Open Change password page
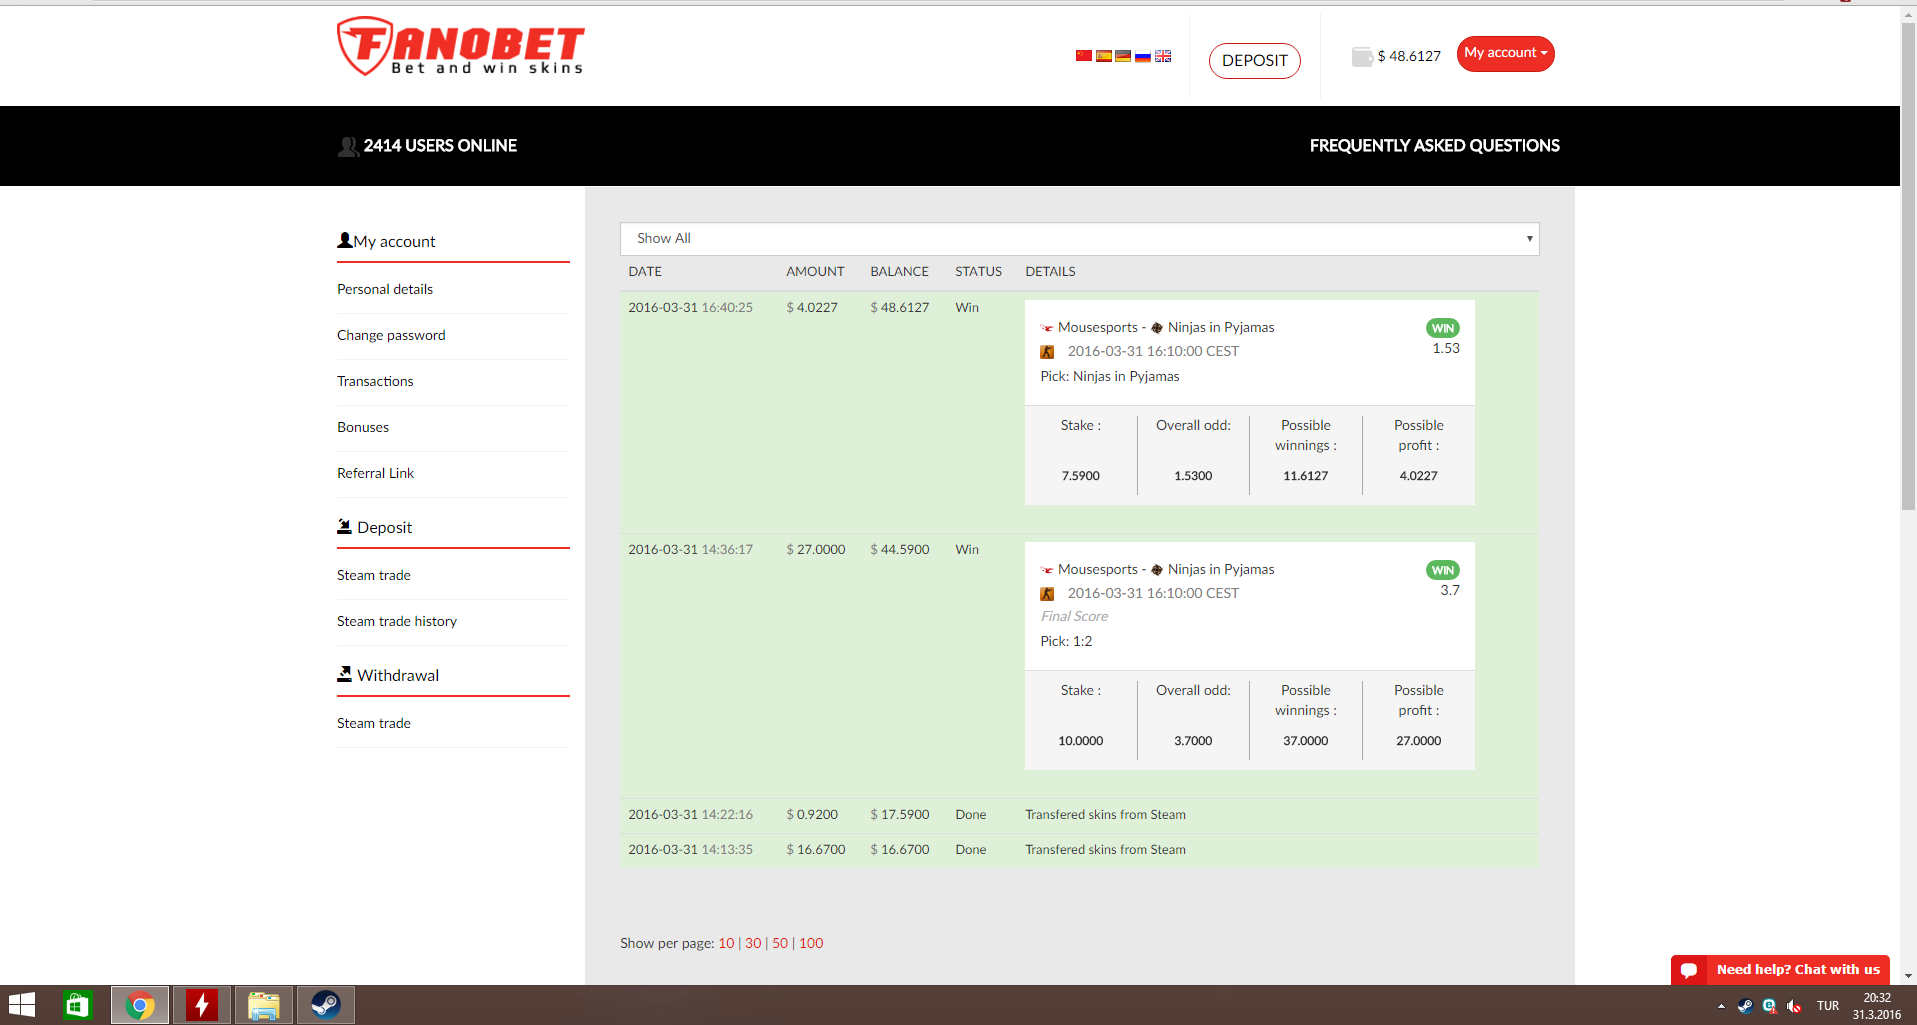Screen dimensions: 1917x1025 click(x=391, y=335)
